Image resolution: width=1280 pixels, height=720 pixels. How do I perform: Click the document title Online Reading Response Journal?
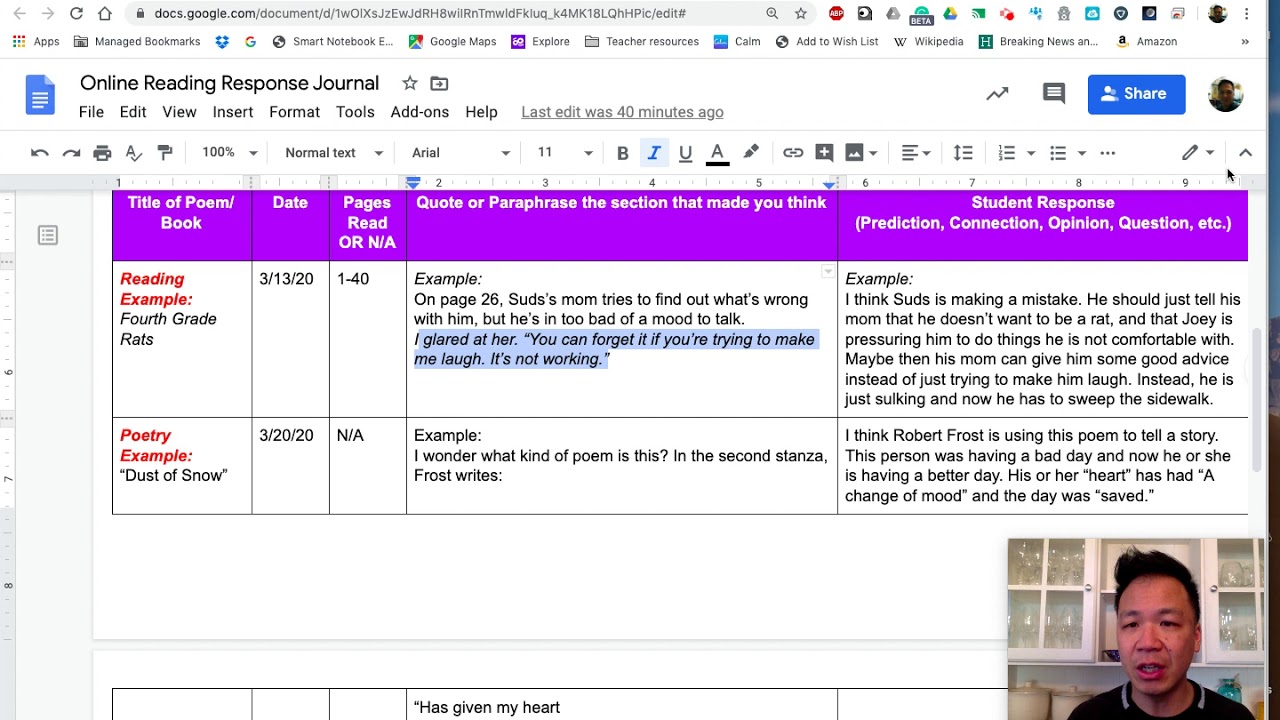229,83
